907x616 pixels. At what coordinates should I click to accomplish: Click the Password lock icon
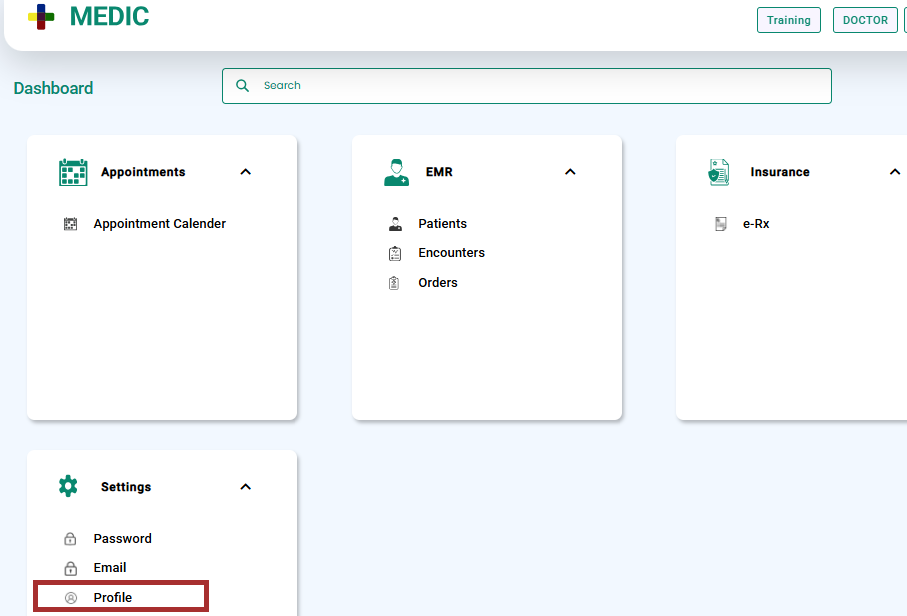pyautogui.click(x=70, y=538)
